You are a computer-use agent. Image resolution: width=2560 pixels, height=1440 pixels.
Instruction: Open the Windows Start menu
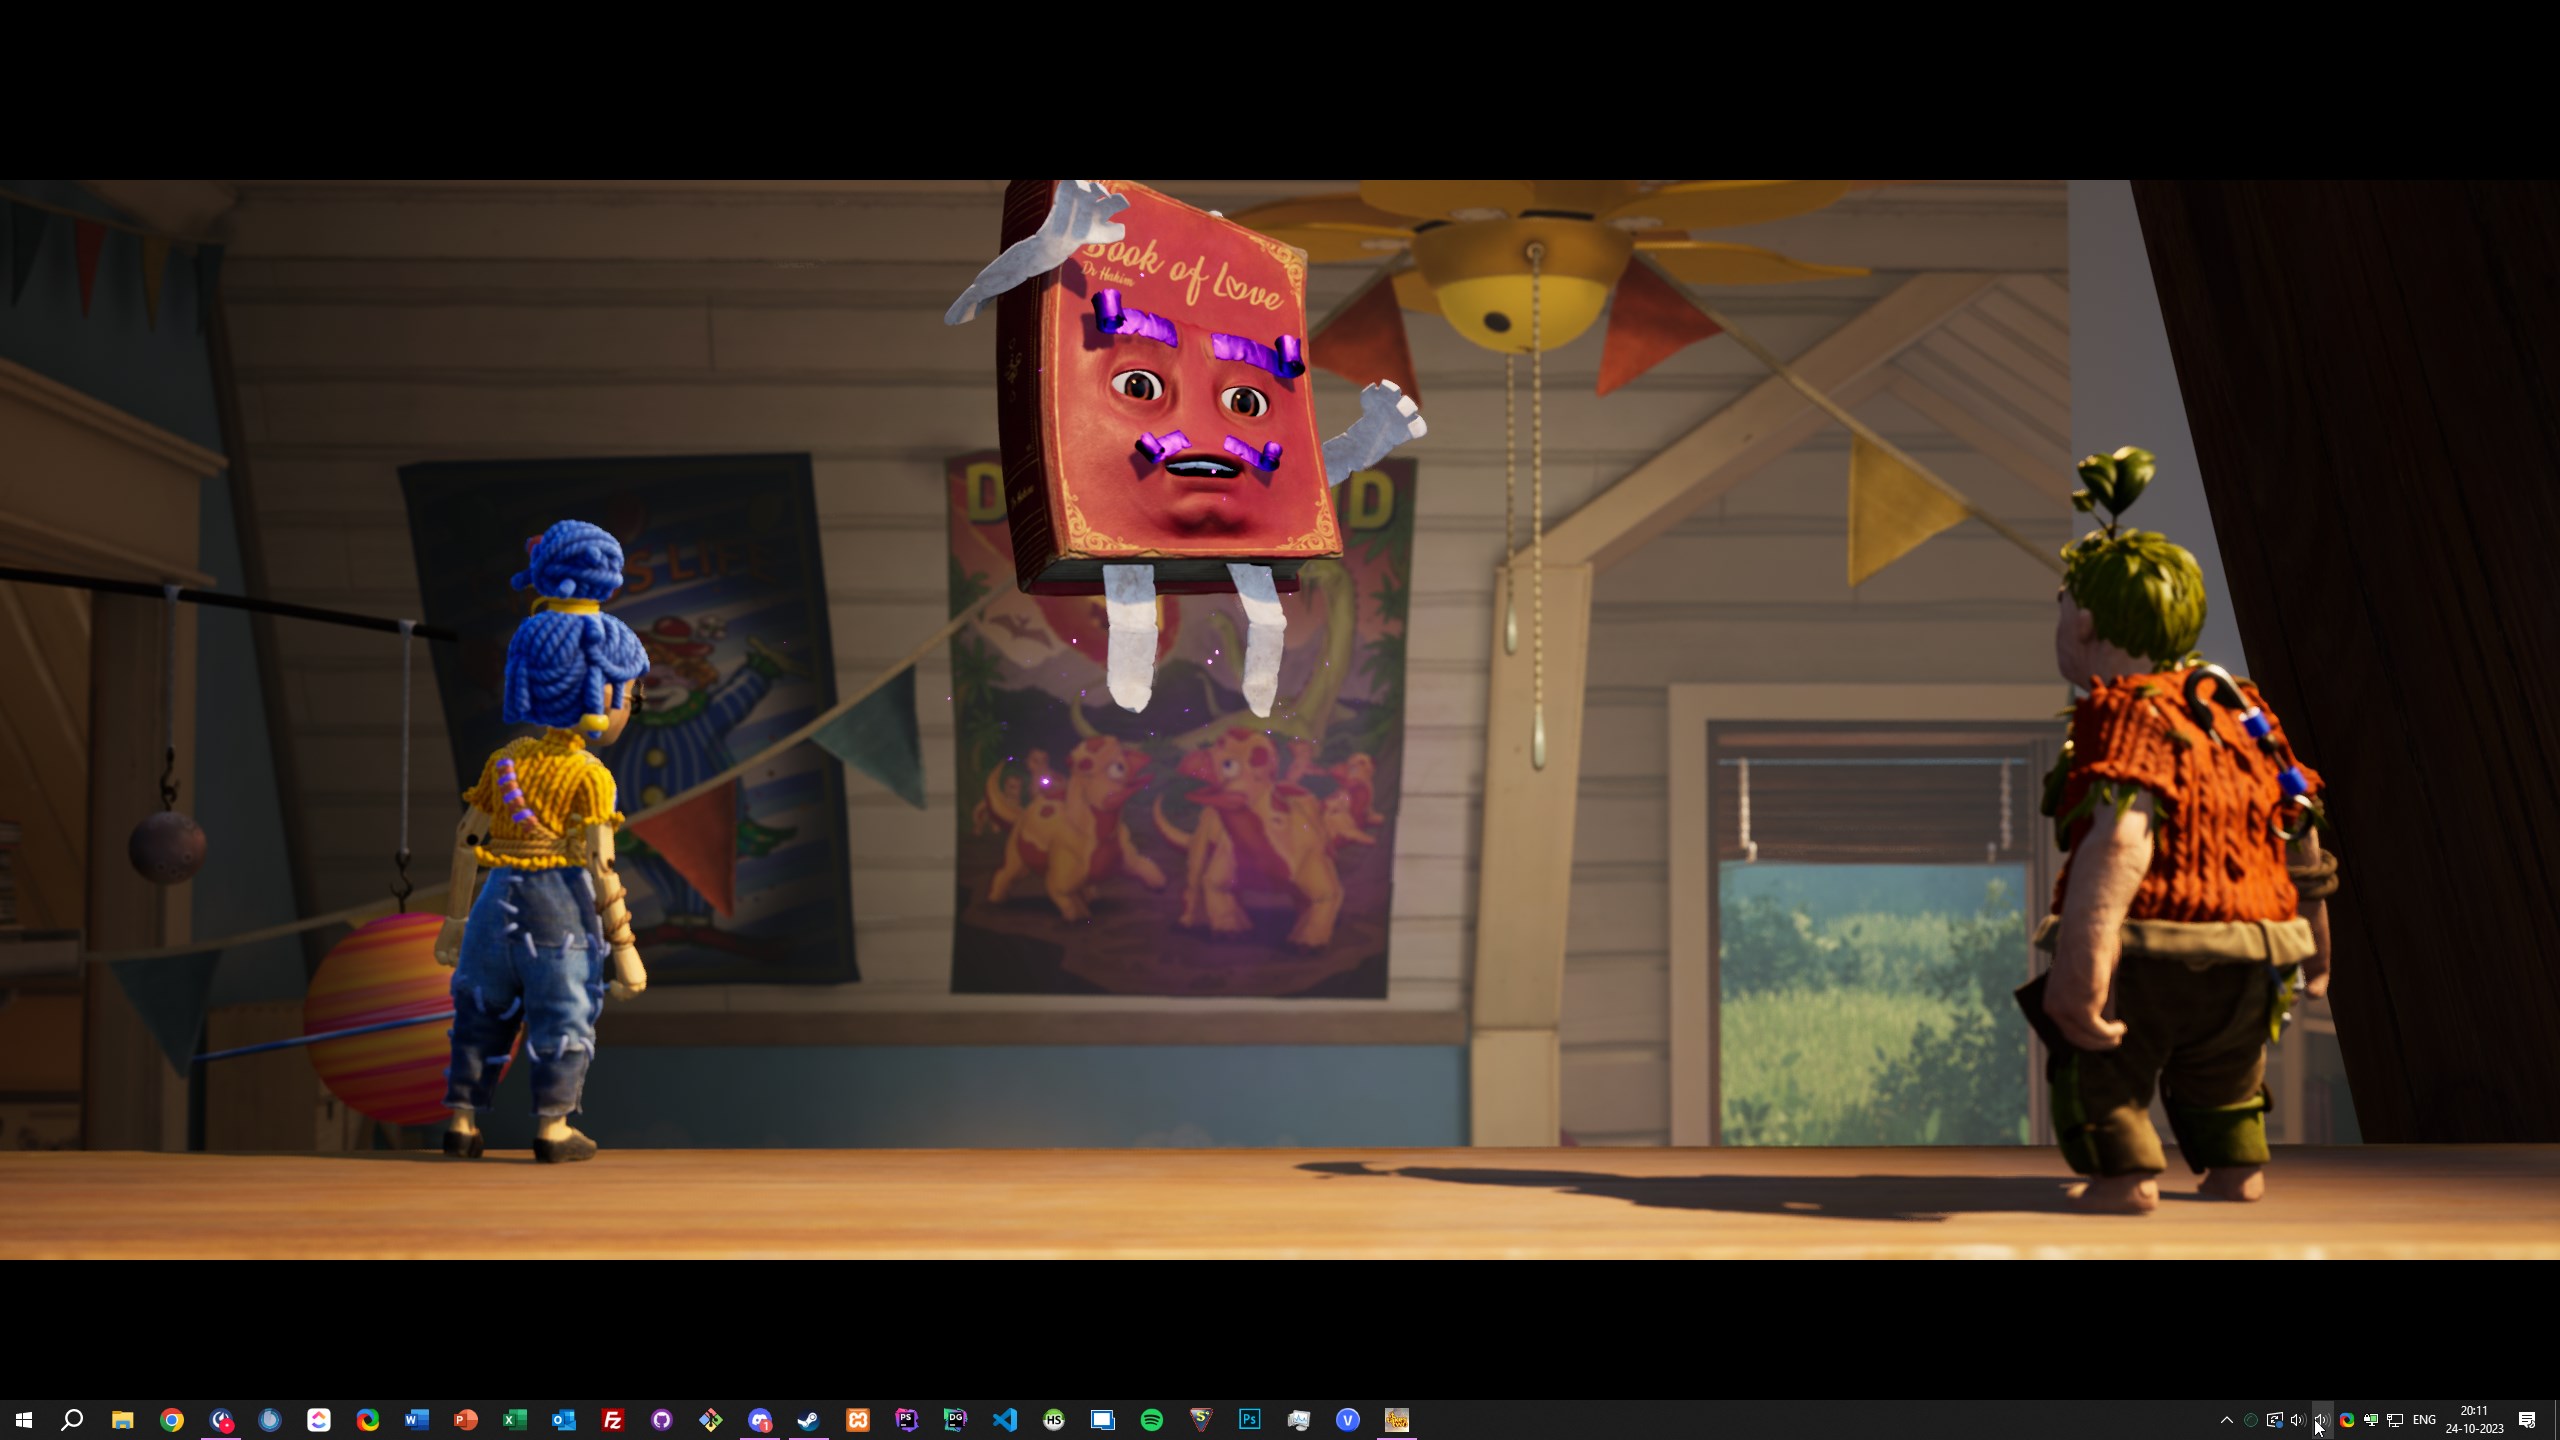[x=24, y=1420]
